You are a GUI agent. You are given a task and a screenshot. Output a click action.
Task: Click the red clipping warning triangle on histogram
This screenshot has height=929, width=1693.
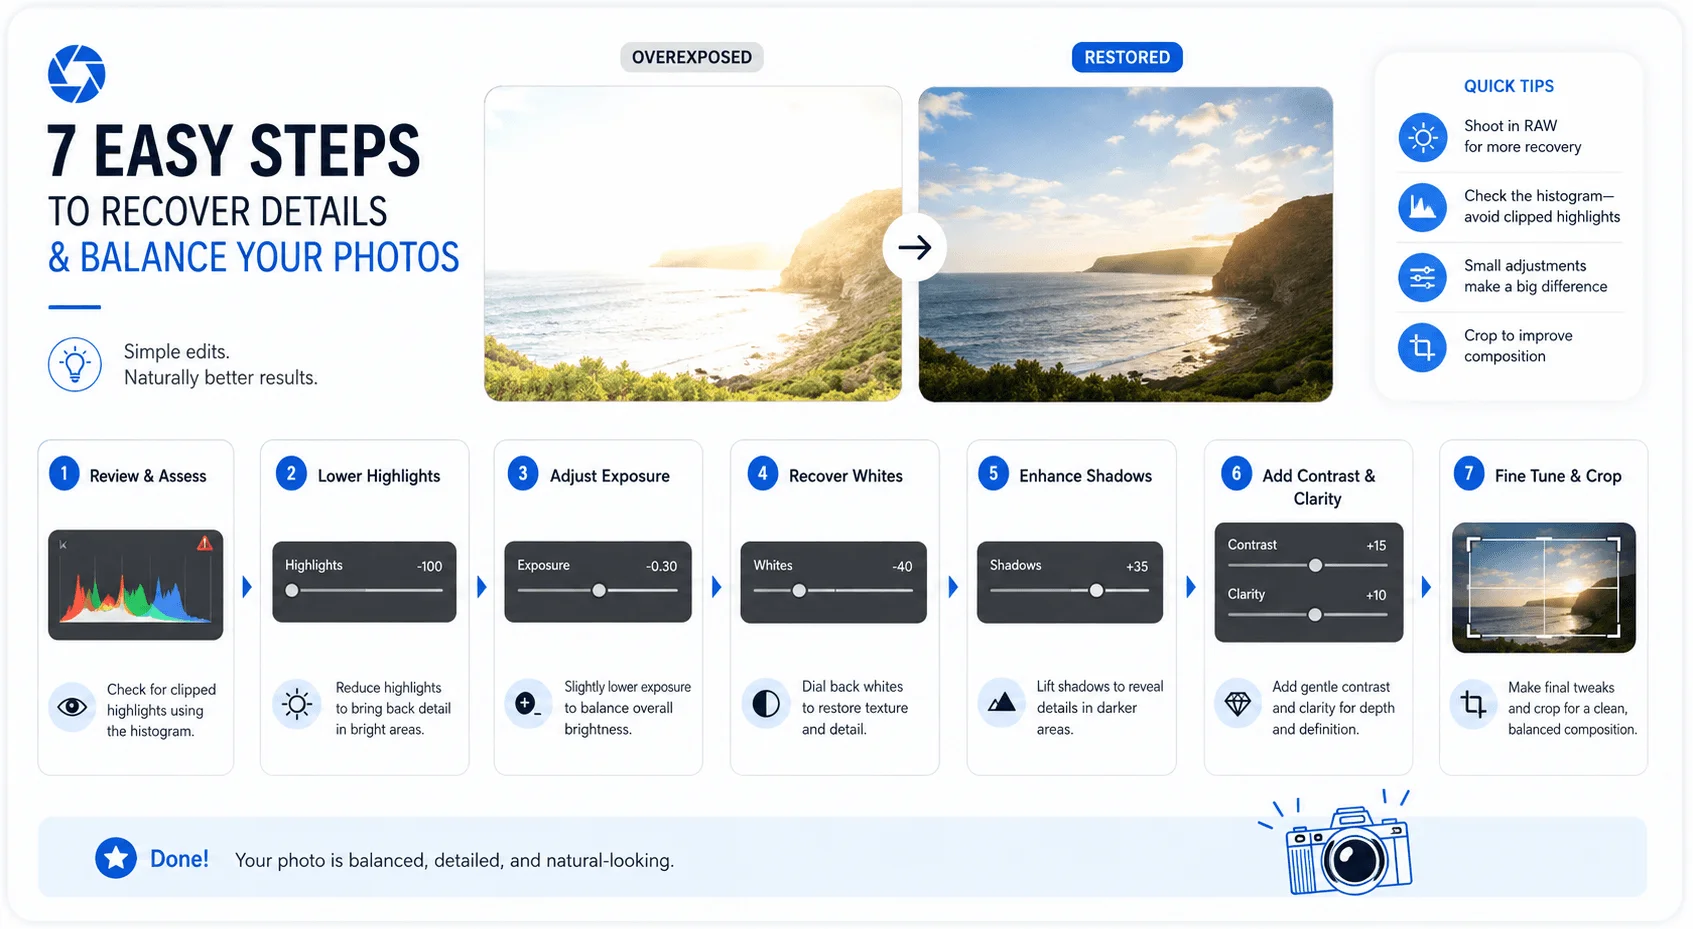click(205, 543)
